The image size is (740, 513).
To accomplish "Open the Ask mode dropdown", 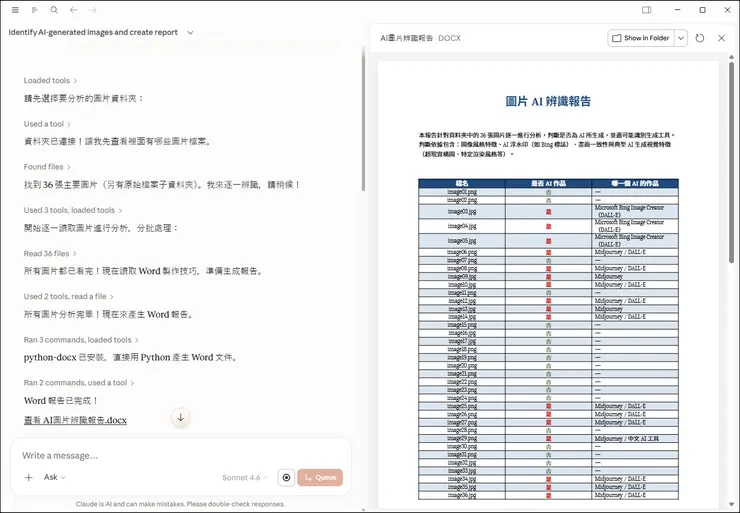I will point(54,477).
